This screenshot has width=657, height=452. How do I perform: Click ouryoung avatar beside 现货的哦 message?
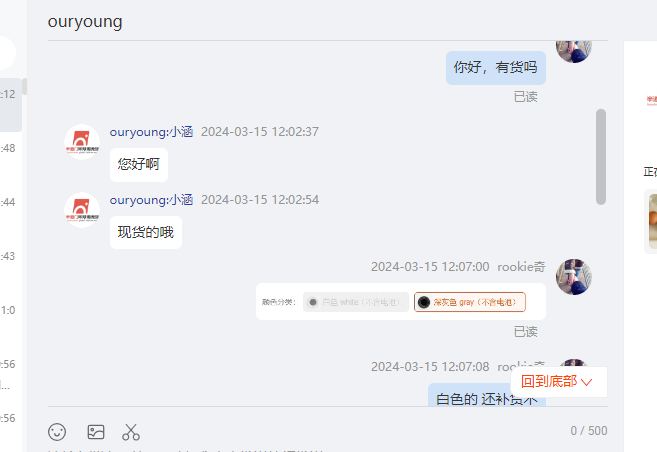click(82, 210)
